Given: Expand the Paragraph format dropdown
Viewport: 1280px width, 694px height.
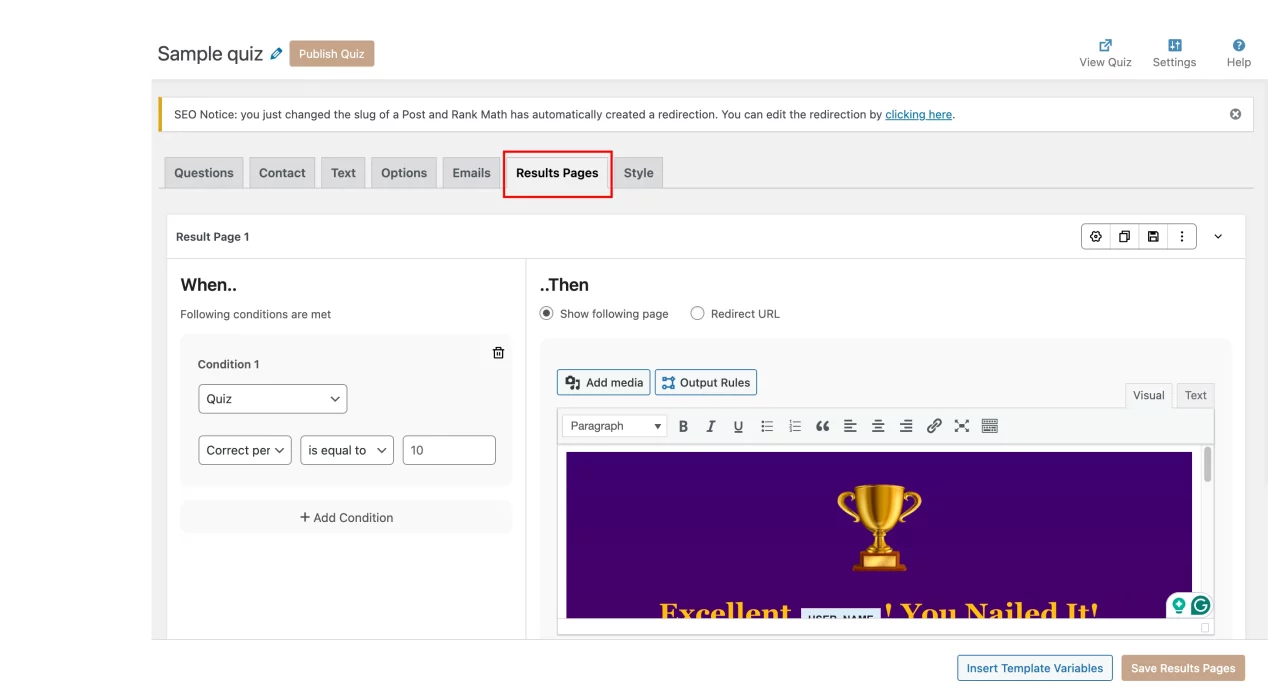Looking at the screenshot, I should [x=614, y=426].
